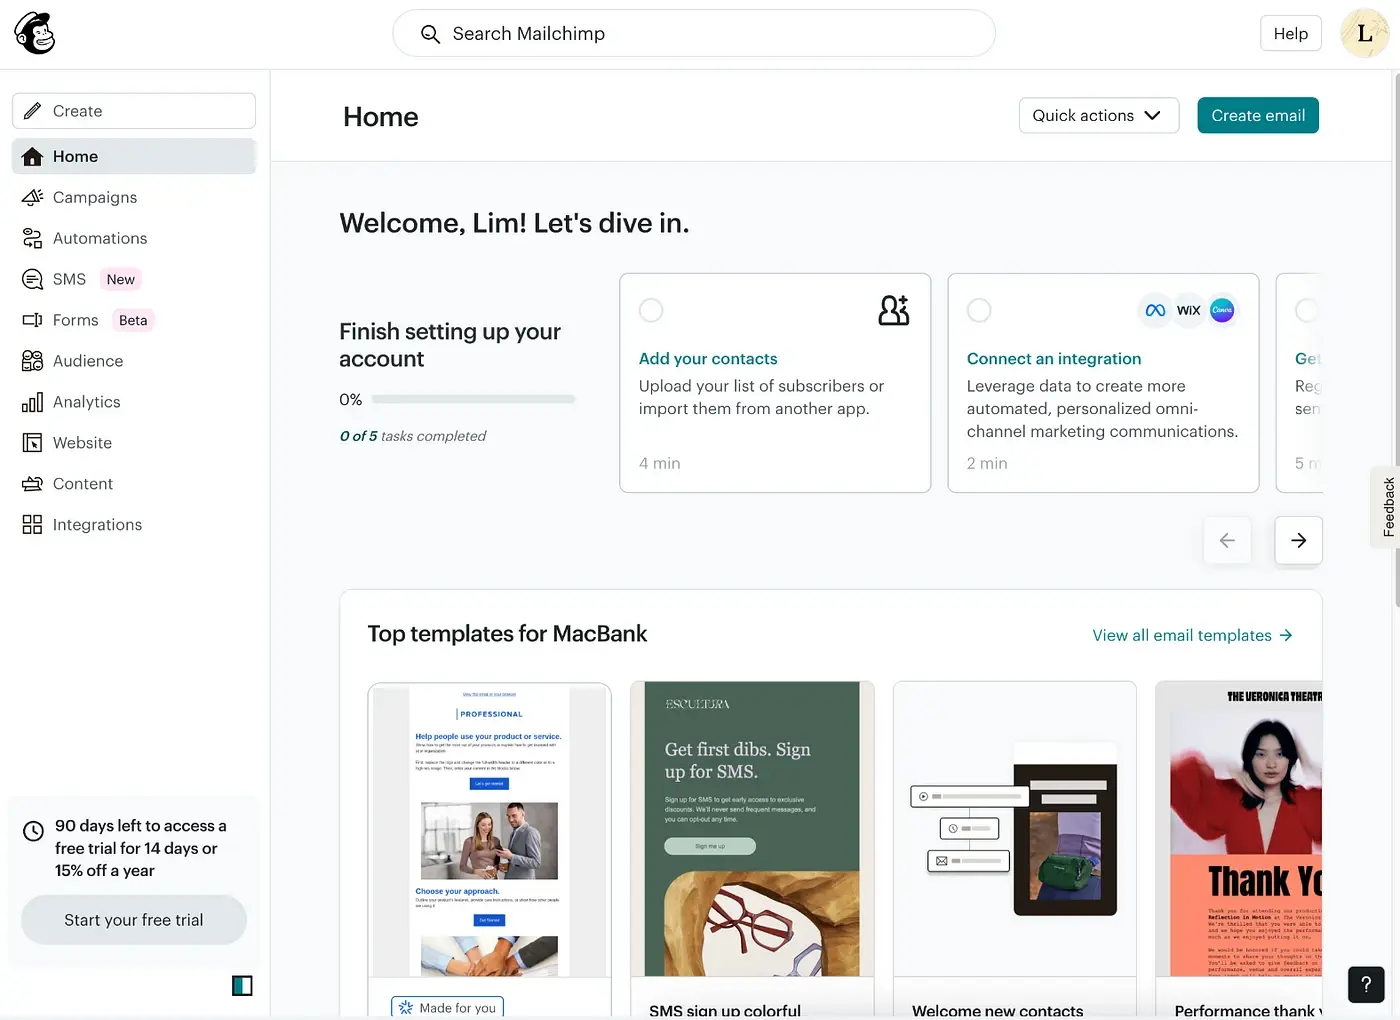Toggle the third partially visible task circle
The image size is (1400, 1020).
(x=1306, y=311)
